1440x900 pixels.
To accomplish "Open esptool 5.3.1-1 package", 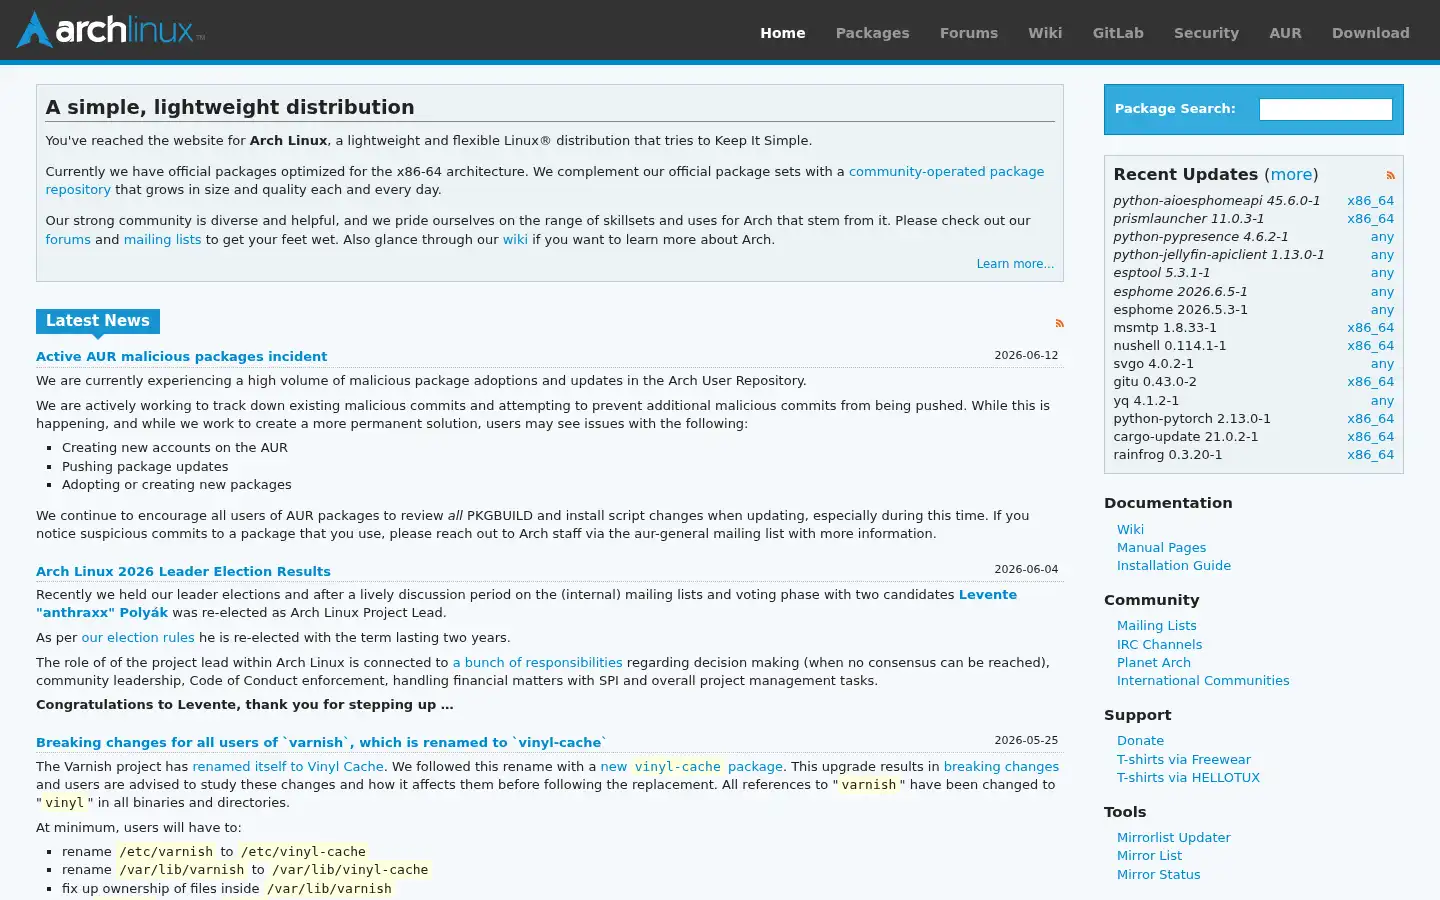I will (1161, 273).
